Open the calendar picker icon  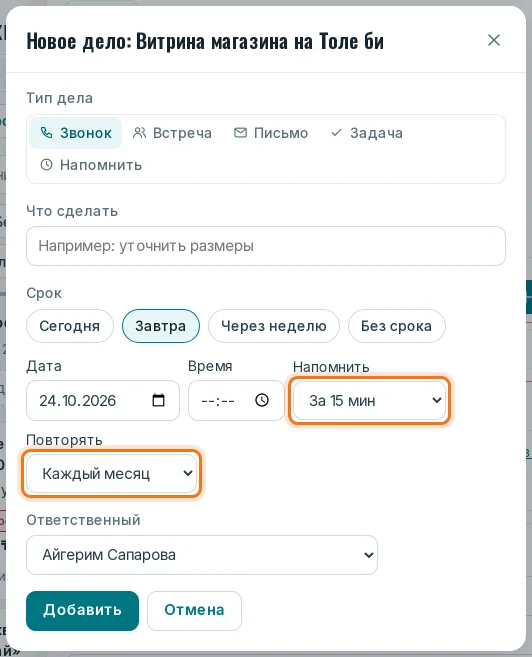158,401
